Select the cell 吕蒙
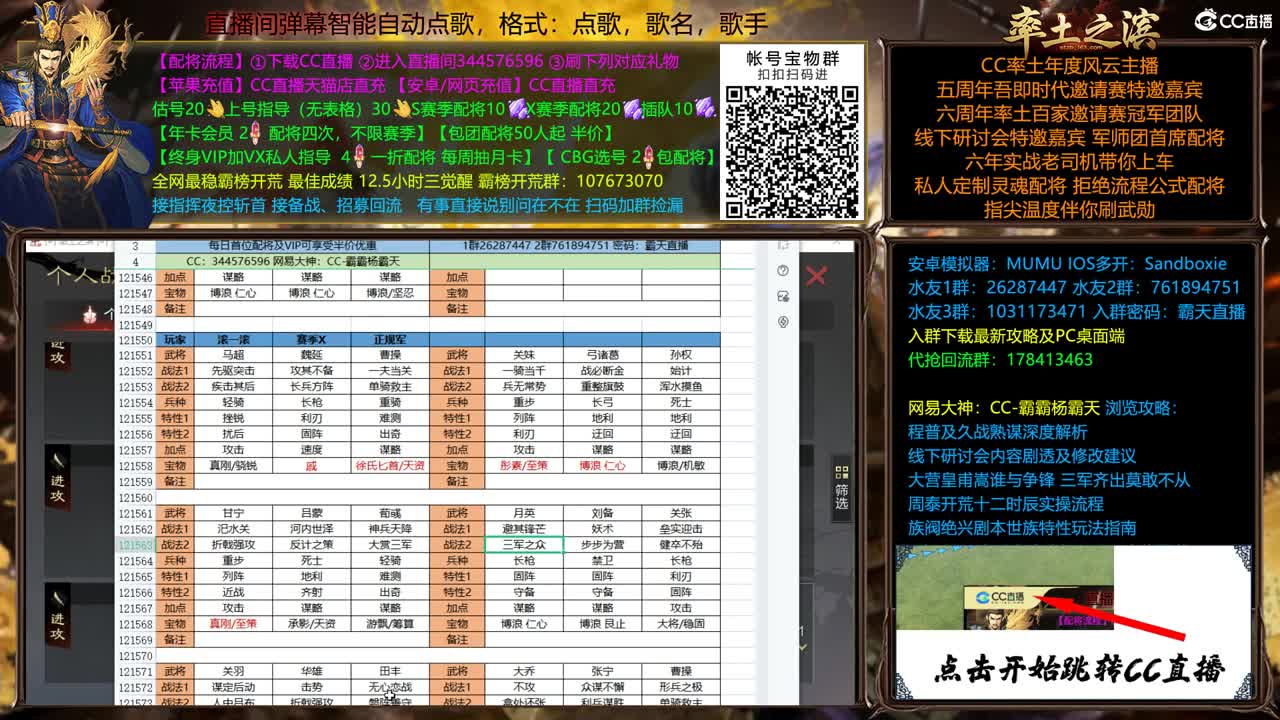Viewport: 1280px width, 720px height. [311, 513]
